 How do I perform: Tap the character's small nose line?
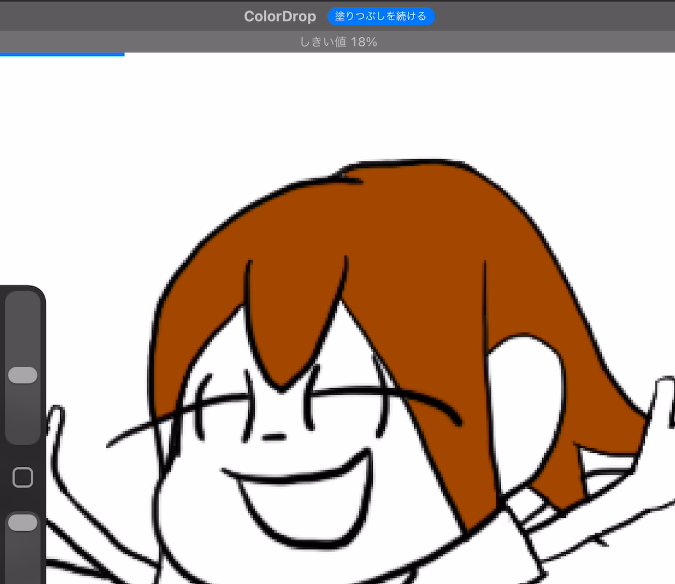pos(273,438)
